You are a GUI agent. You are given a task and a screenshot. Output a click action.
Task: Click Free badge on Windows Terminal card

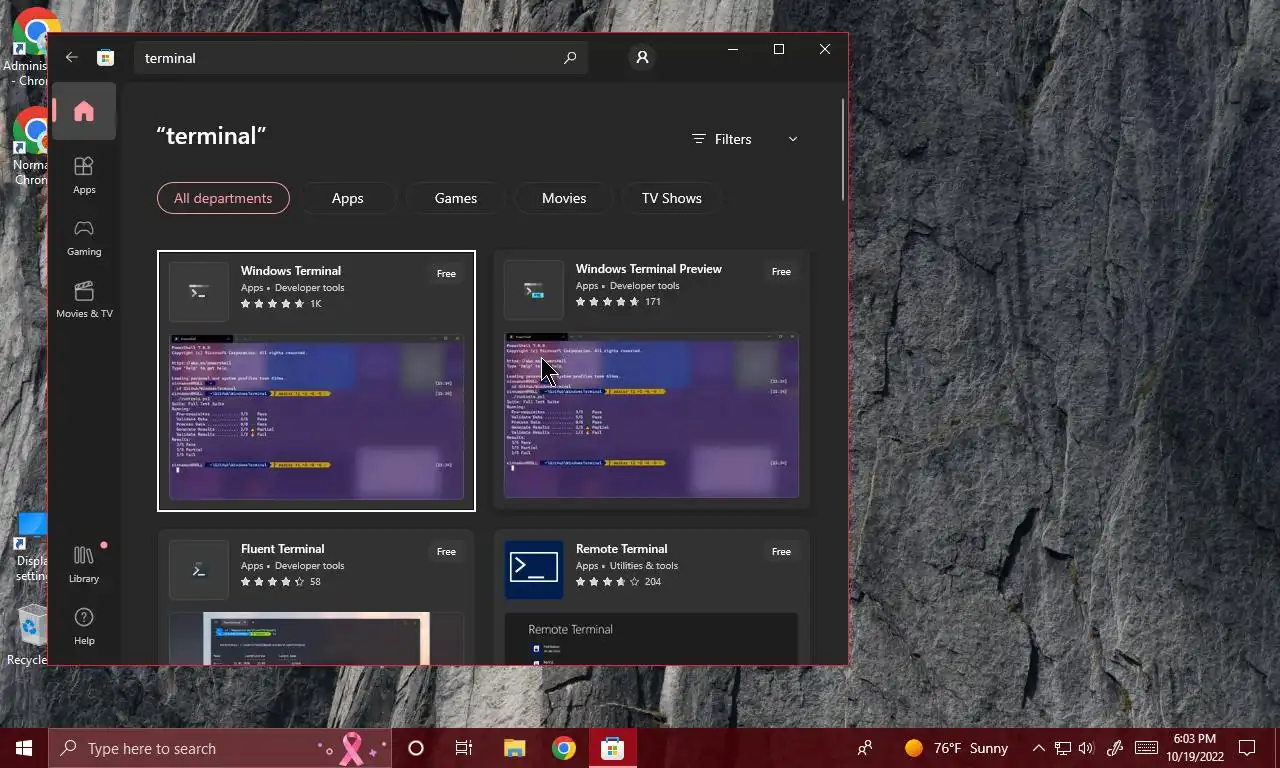(x=446, y=273)
